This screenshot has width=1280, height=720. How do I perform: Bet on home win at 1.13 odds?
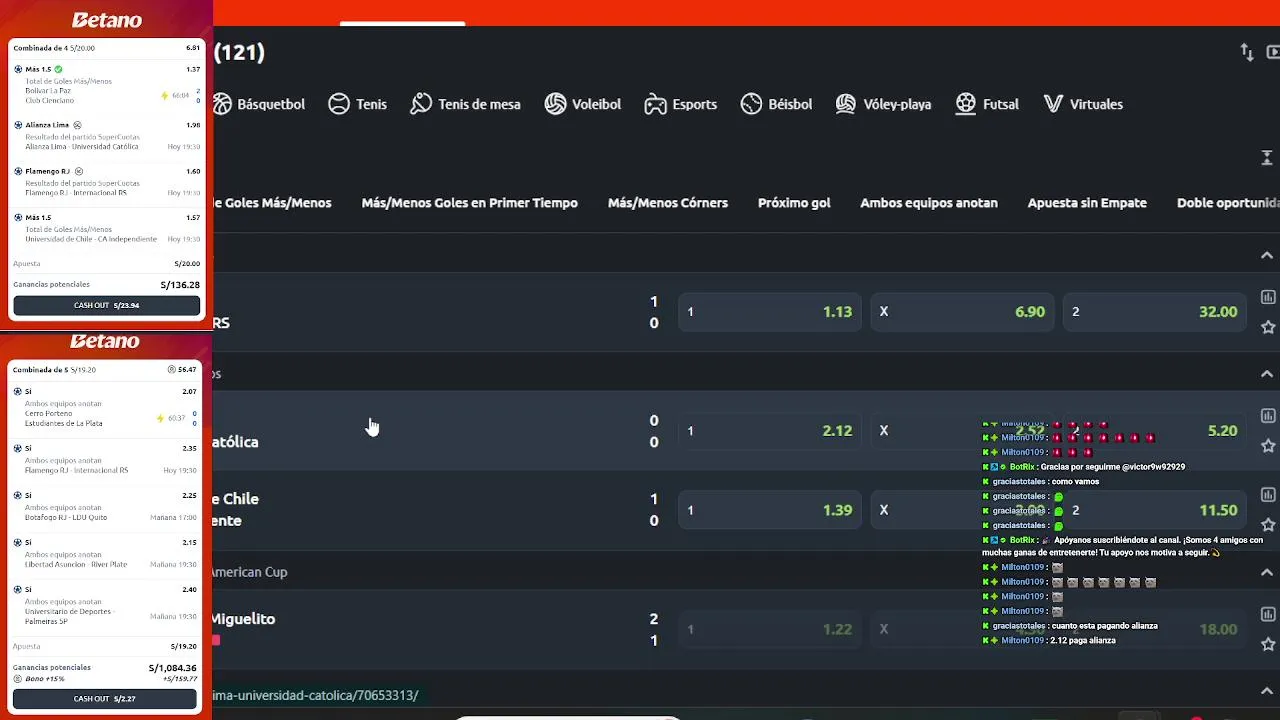(x=769, y=312)
